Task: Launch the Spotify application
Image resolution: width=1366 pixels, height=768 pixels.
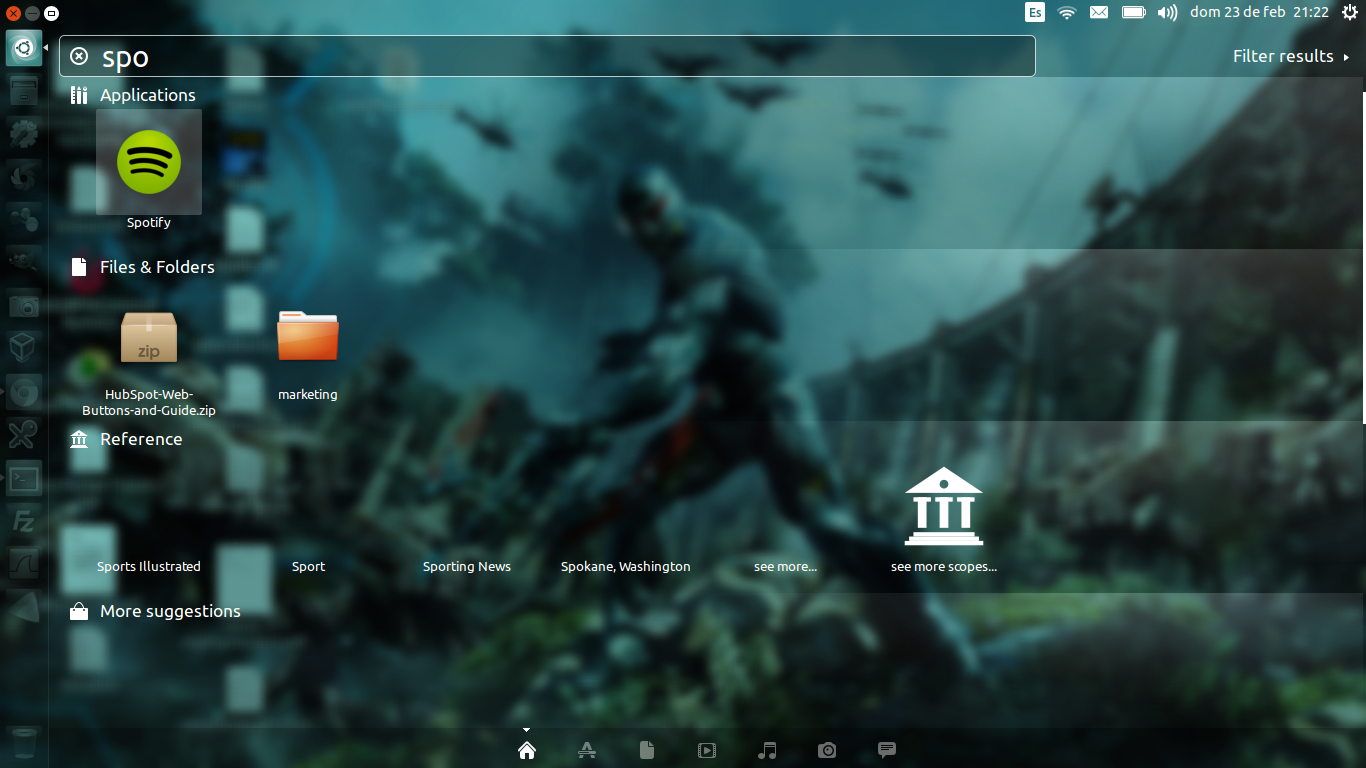Action: 149,162
